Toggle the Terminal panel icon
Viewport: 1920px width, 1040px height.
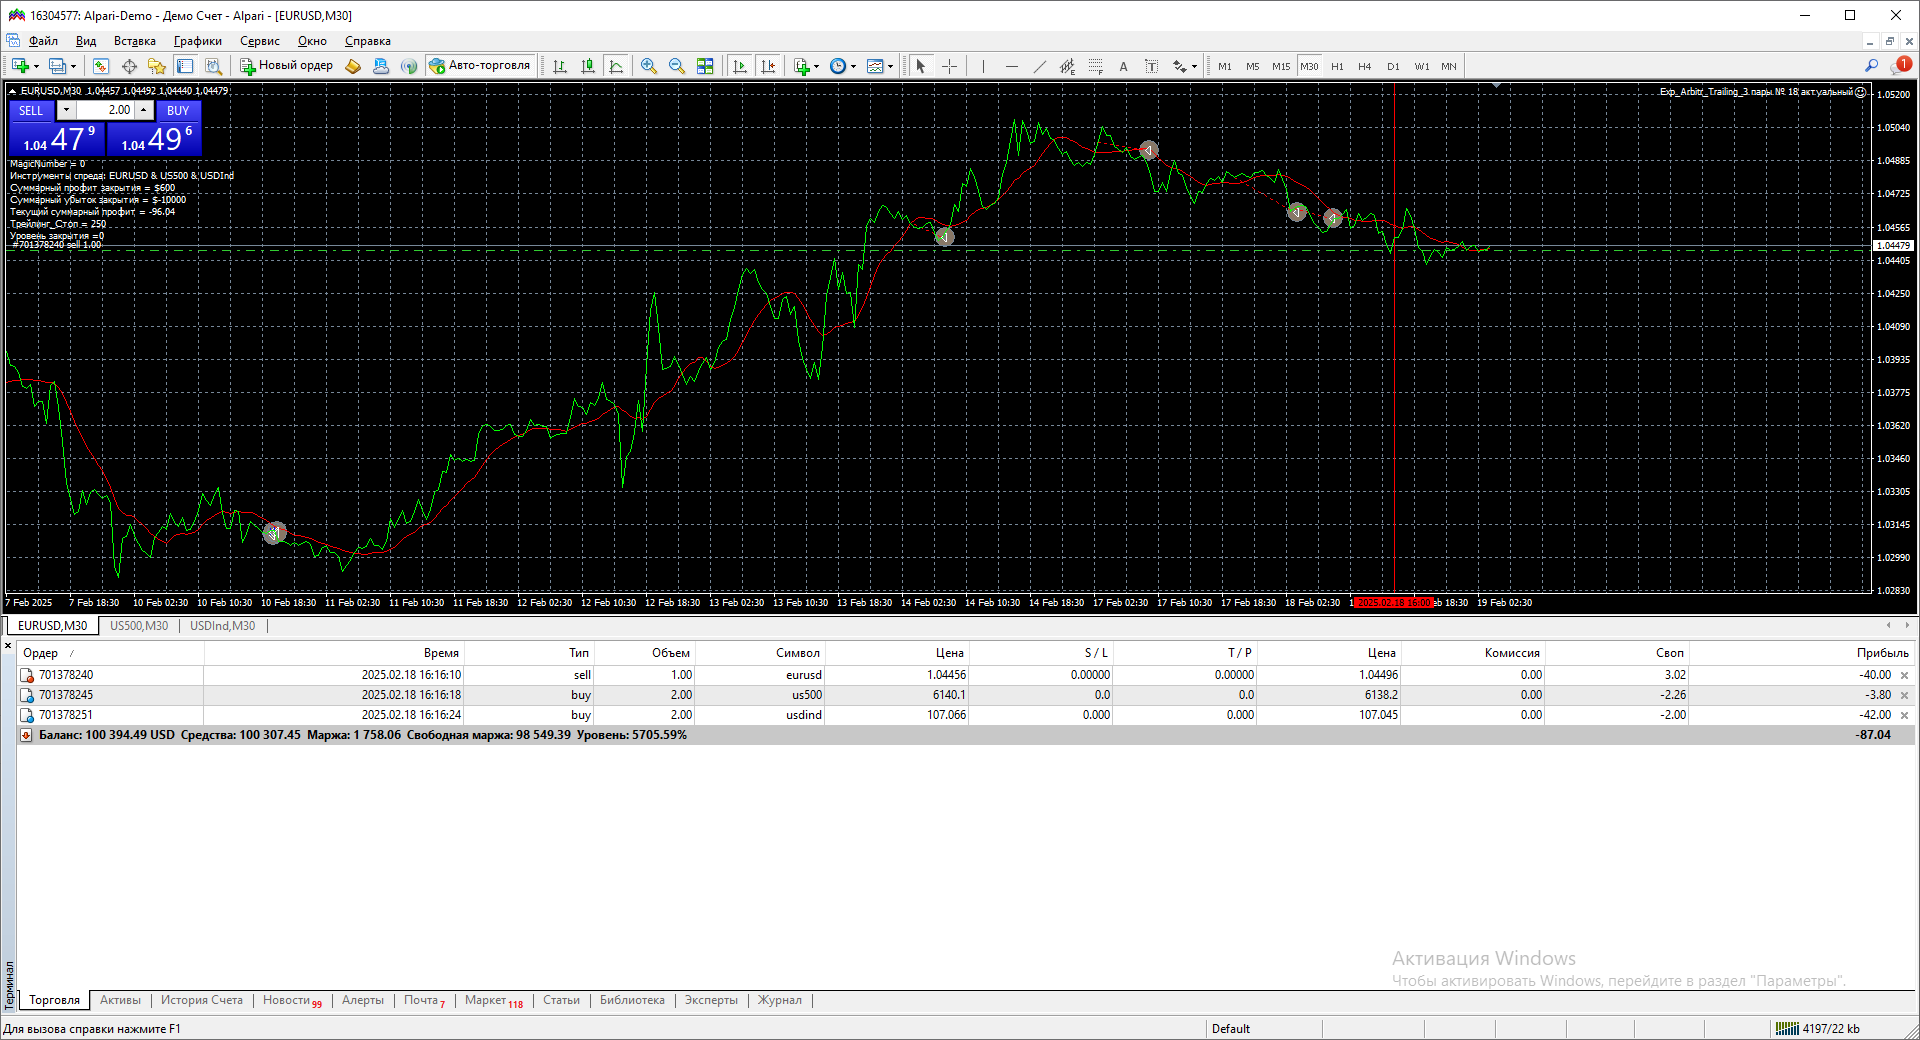[x=185, y=66]
